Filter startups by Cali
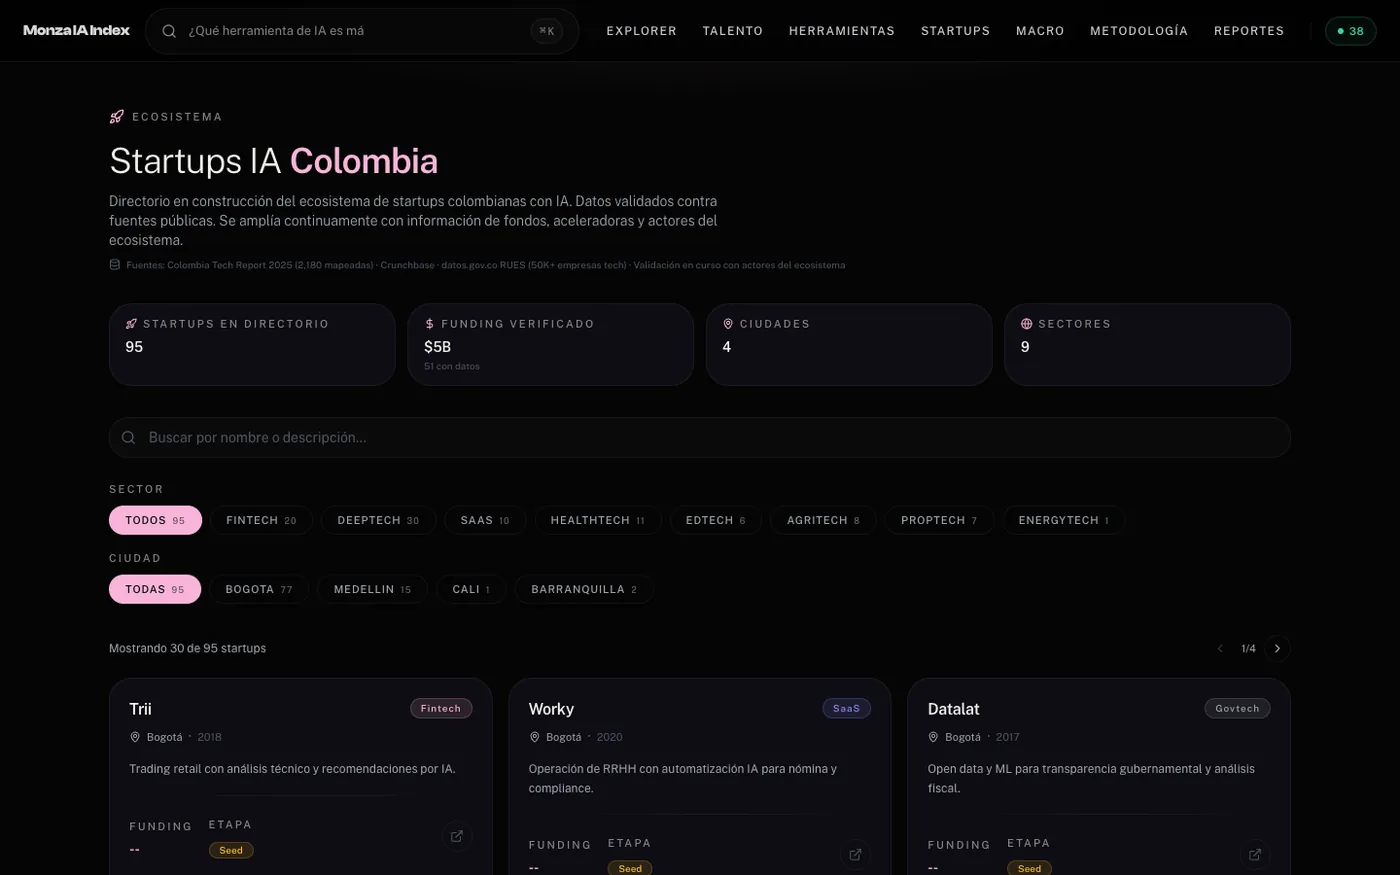This screenshot has width=1400, height=875. coord(471,589)
